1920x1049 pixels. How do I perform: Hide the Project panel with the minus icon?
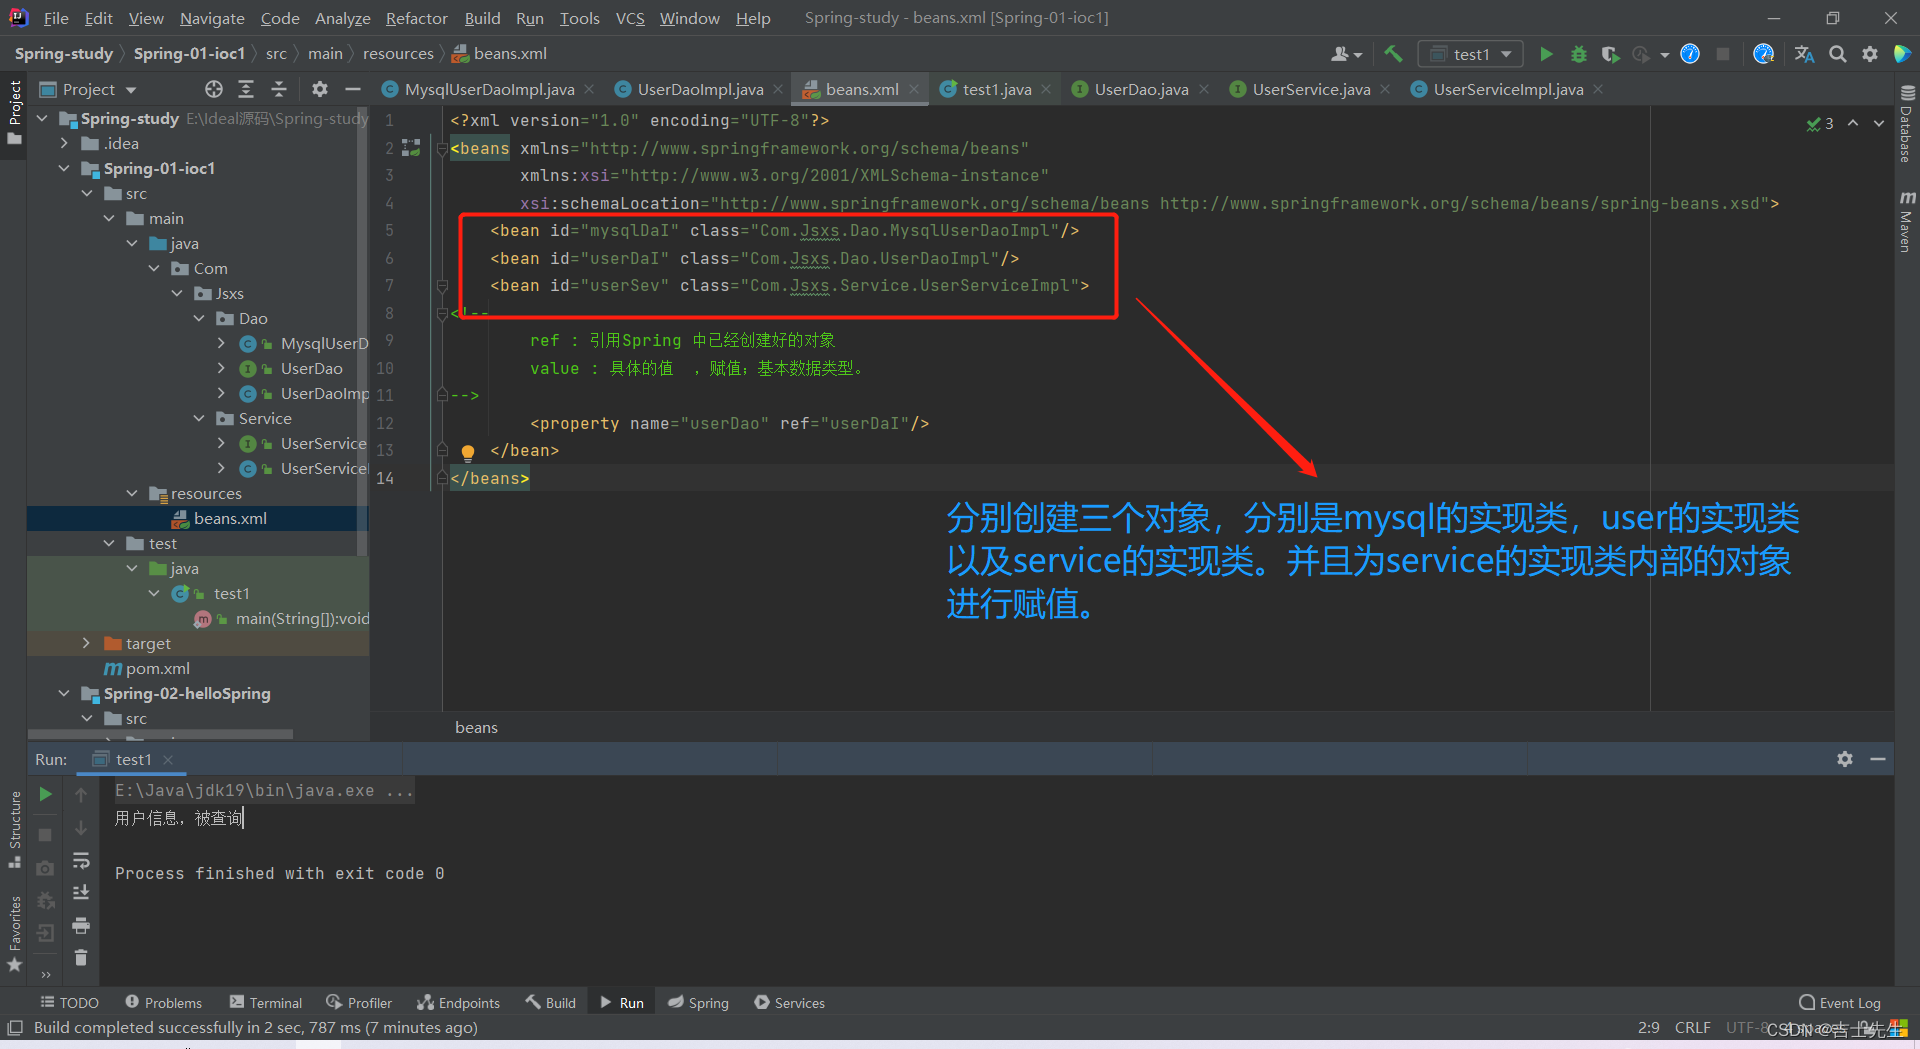point(352,89)
